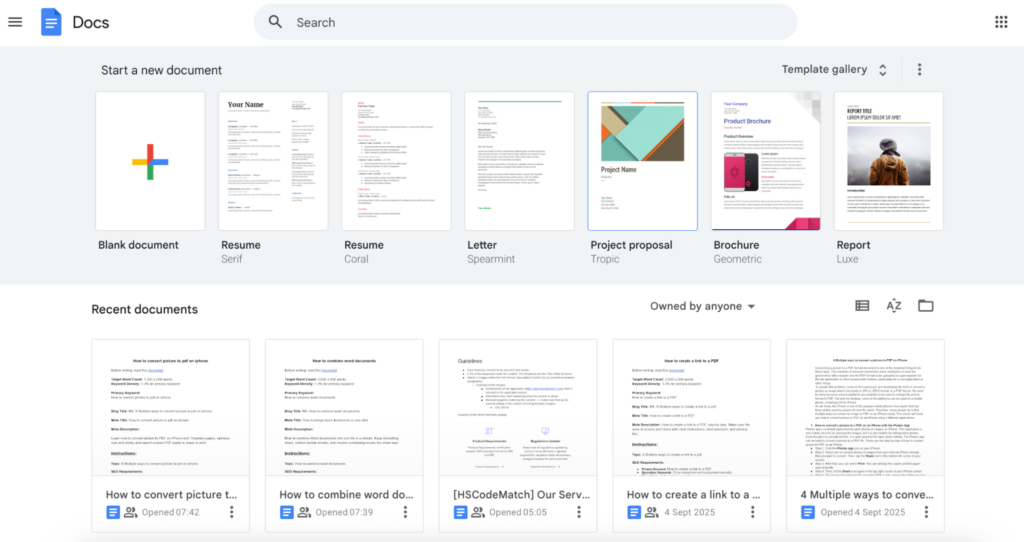
Task: Click the 'Report' template label
Action: [x=854, y=245]
